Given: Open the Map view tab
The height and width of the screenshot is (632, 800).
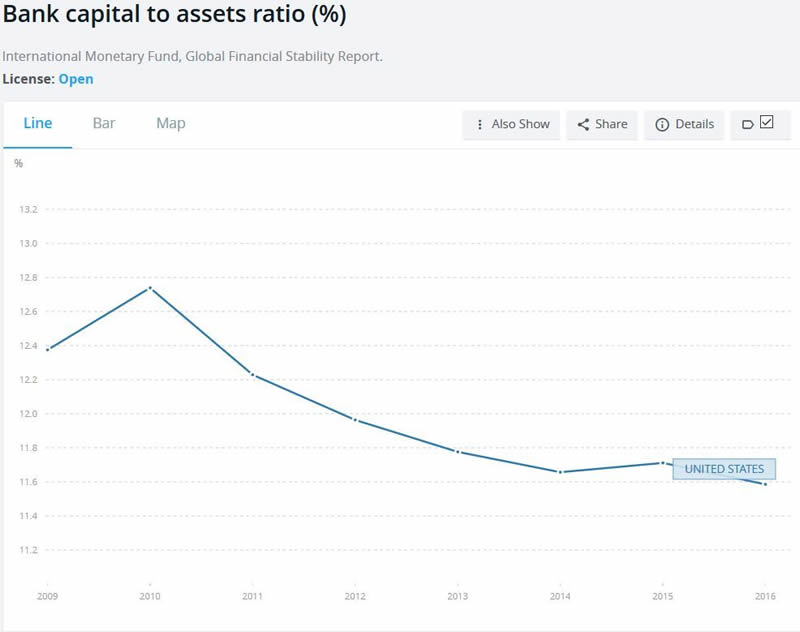Looking at the screenshot, I should click(171, 123).
